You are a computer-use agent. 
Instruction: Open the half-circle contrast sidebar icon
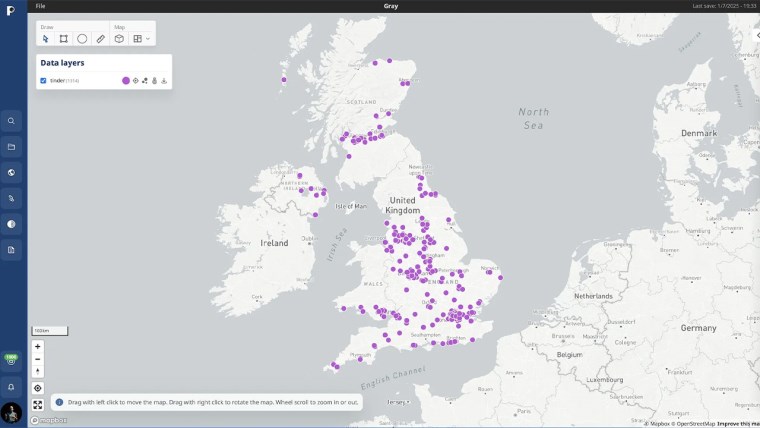(x=11, y=224)
